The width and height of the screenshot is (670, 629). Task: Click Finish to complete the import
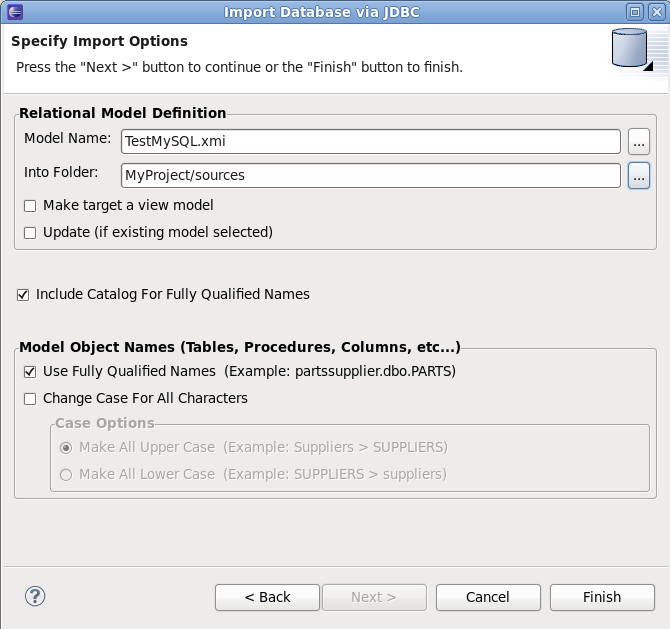(x=602, y=597)
